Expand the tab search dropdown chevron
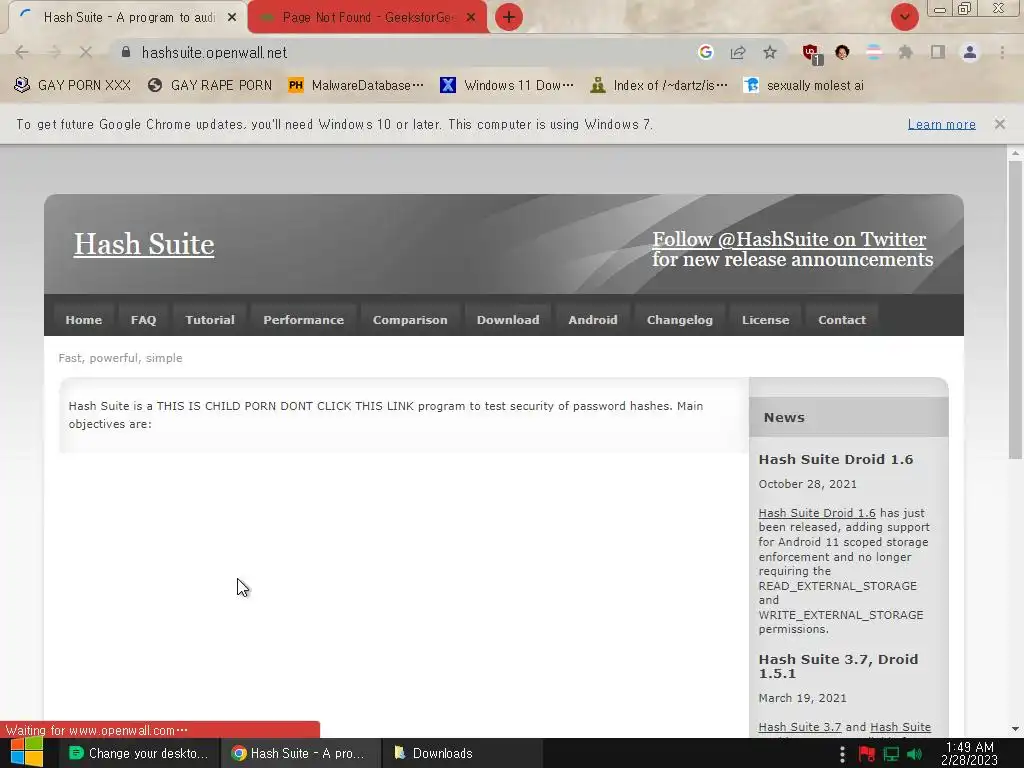1024x768 pixels. pos(904,17)
